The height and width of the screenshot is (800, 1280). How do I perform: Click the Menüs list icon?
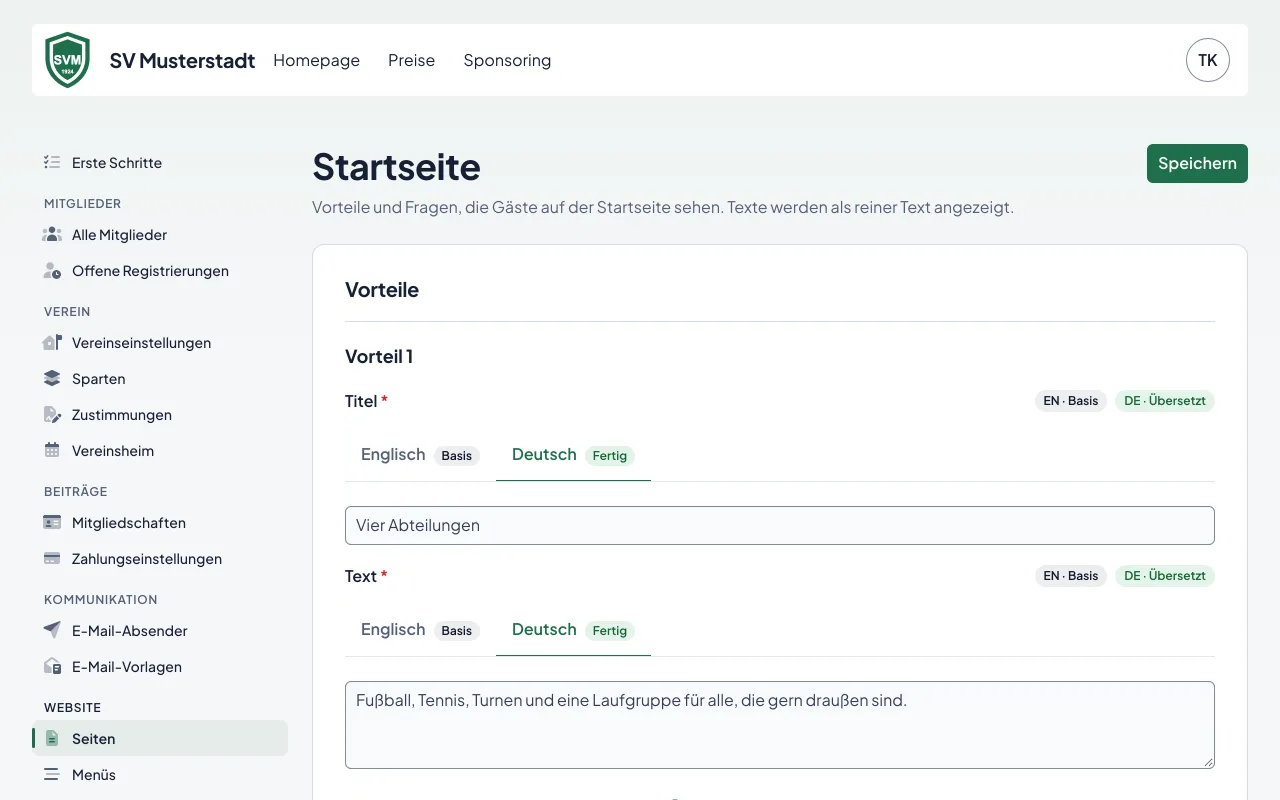pyautogui.click(x=52, y=774)
